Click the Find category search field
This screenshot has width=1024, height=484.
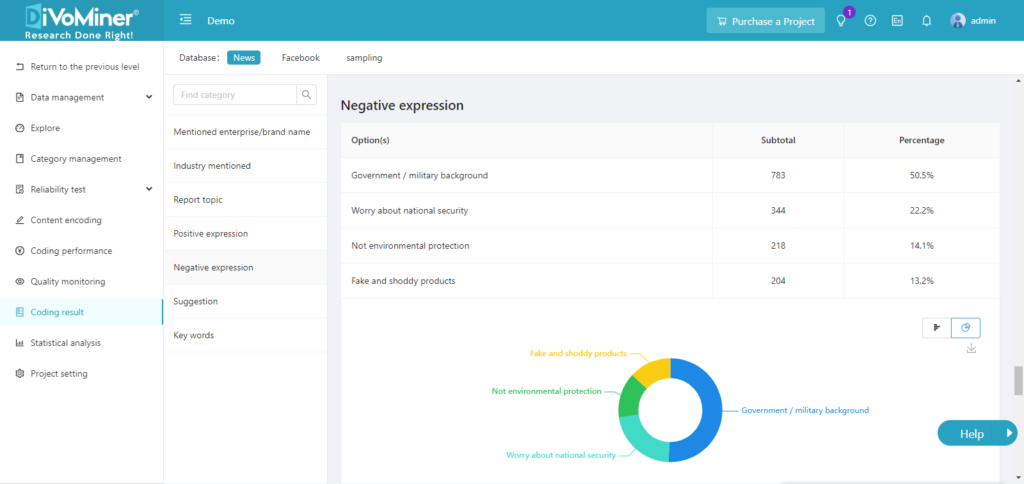pyautogui.click(x=235, y=95)
